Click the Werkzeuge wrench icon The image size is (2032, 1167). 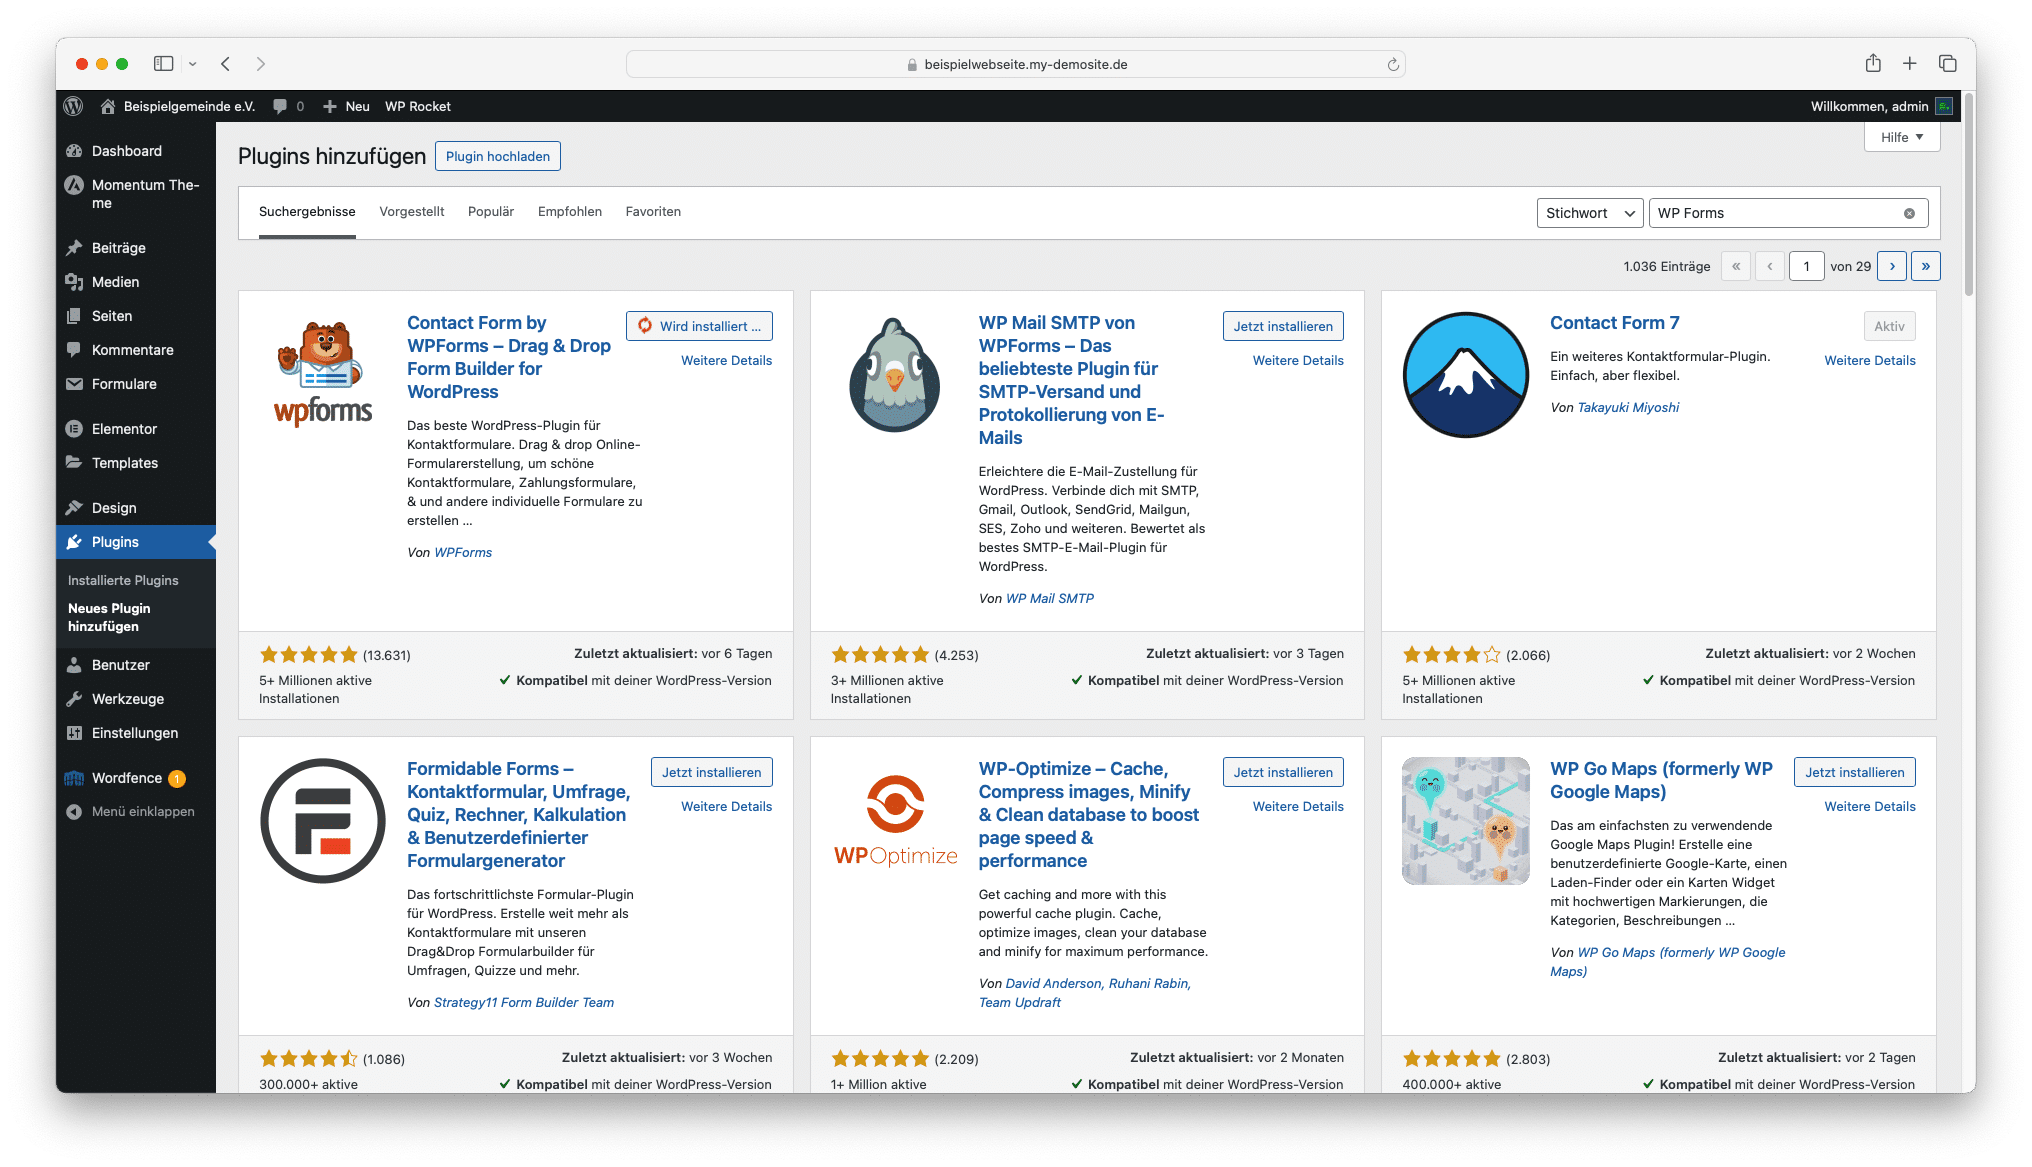tap(74, 699)
